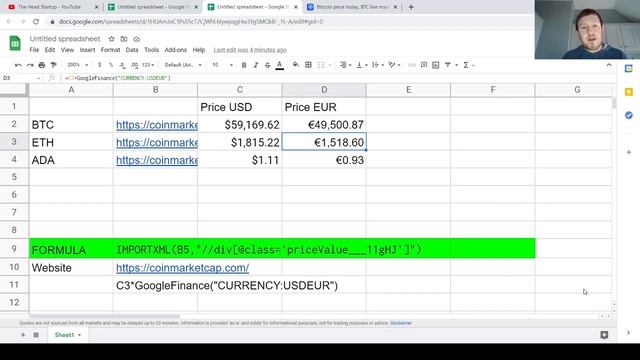This screenshot has height=360, width=640.
Task: Rename the Untitled spreadsheet title
Action: [x=65, y=39]
